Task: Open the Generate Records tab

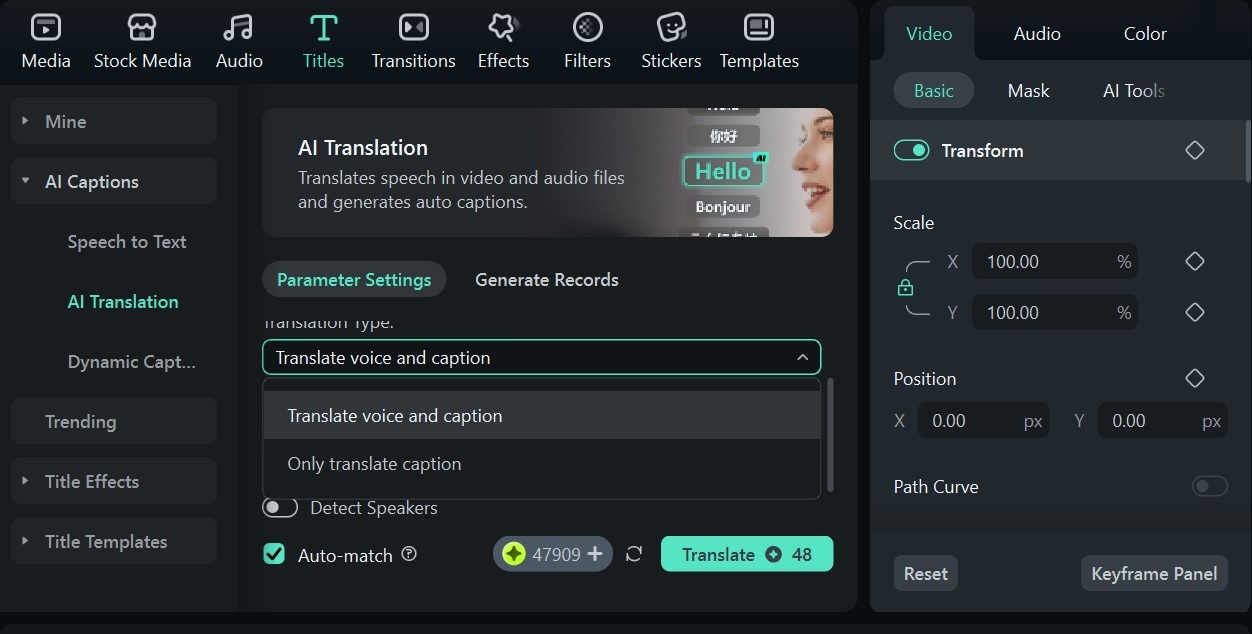Action: pyautogui.click(x=547, y=279)
